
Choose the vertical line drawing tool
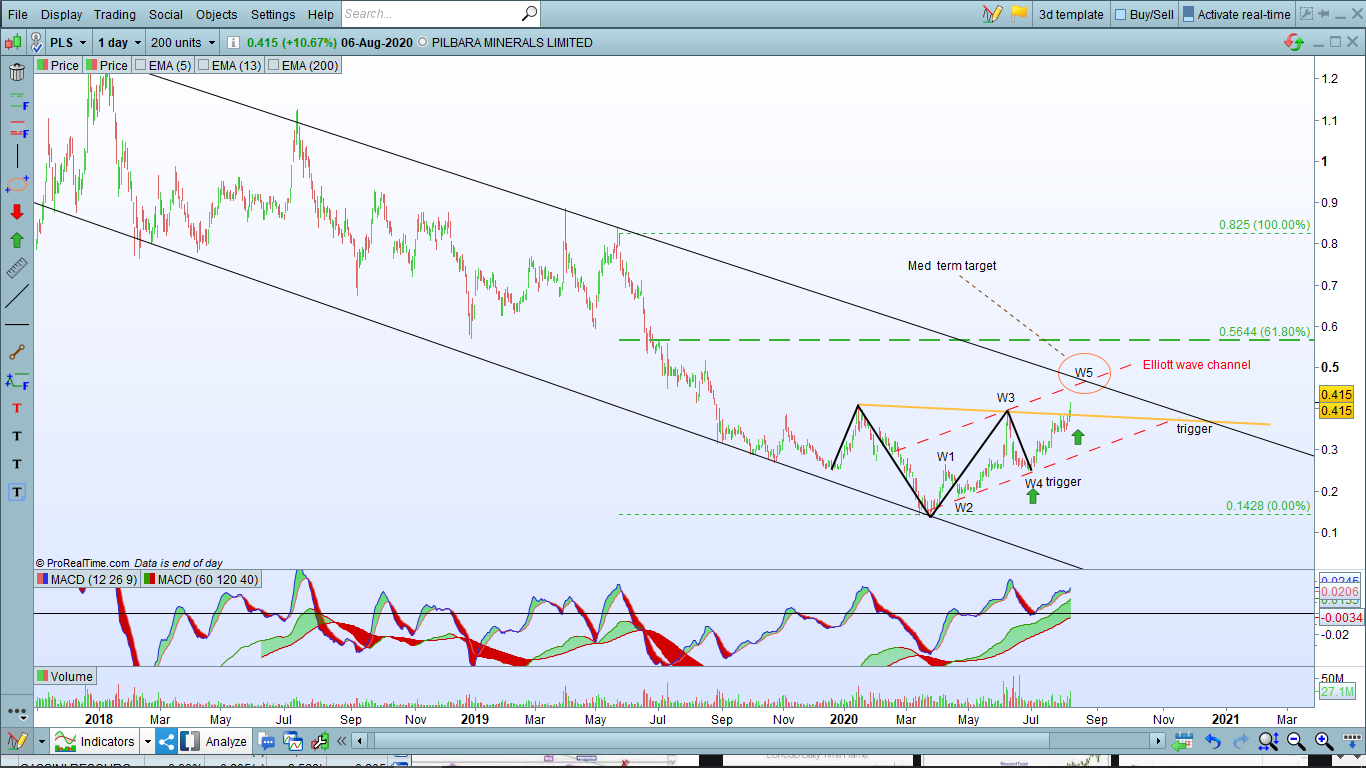17,156
